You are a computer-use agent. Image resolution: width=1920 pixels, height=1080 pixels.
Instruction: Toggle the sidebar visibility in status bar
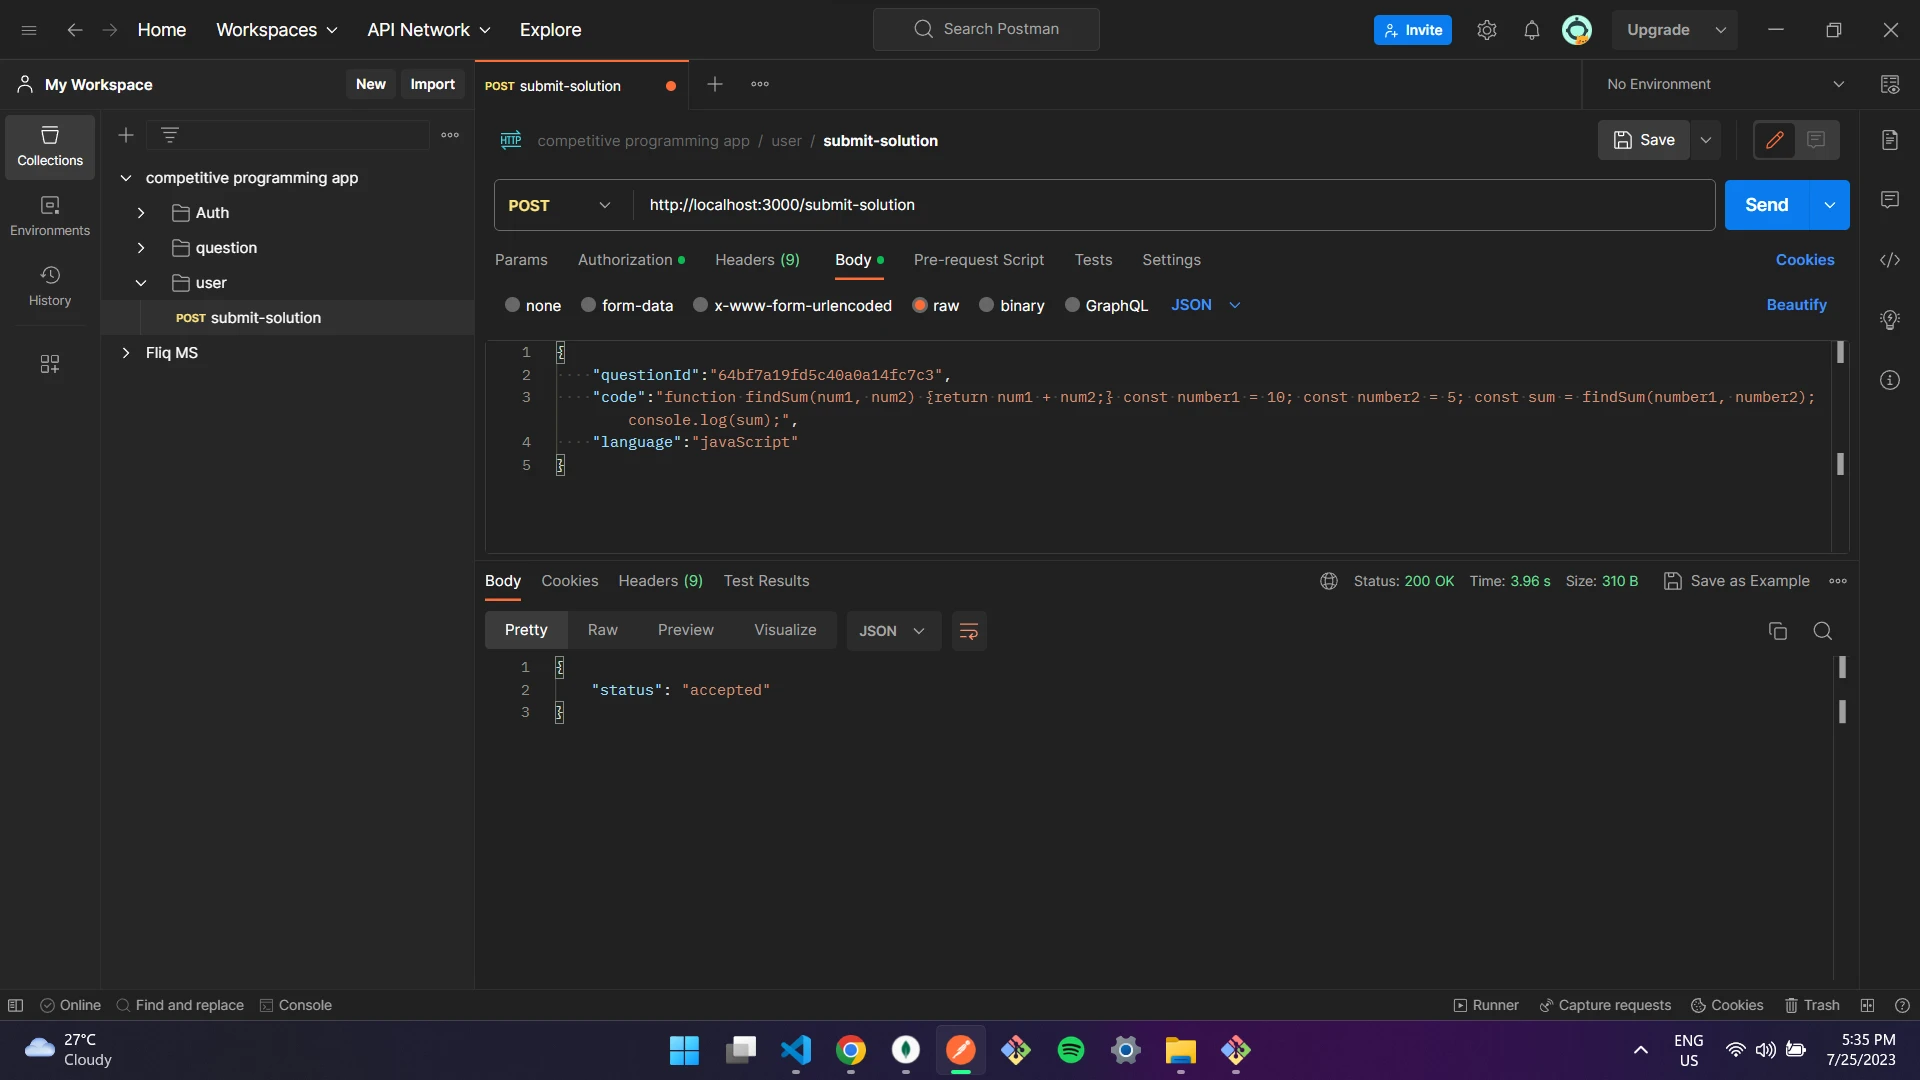pos(15,1005)
